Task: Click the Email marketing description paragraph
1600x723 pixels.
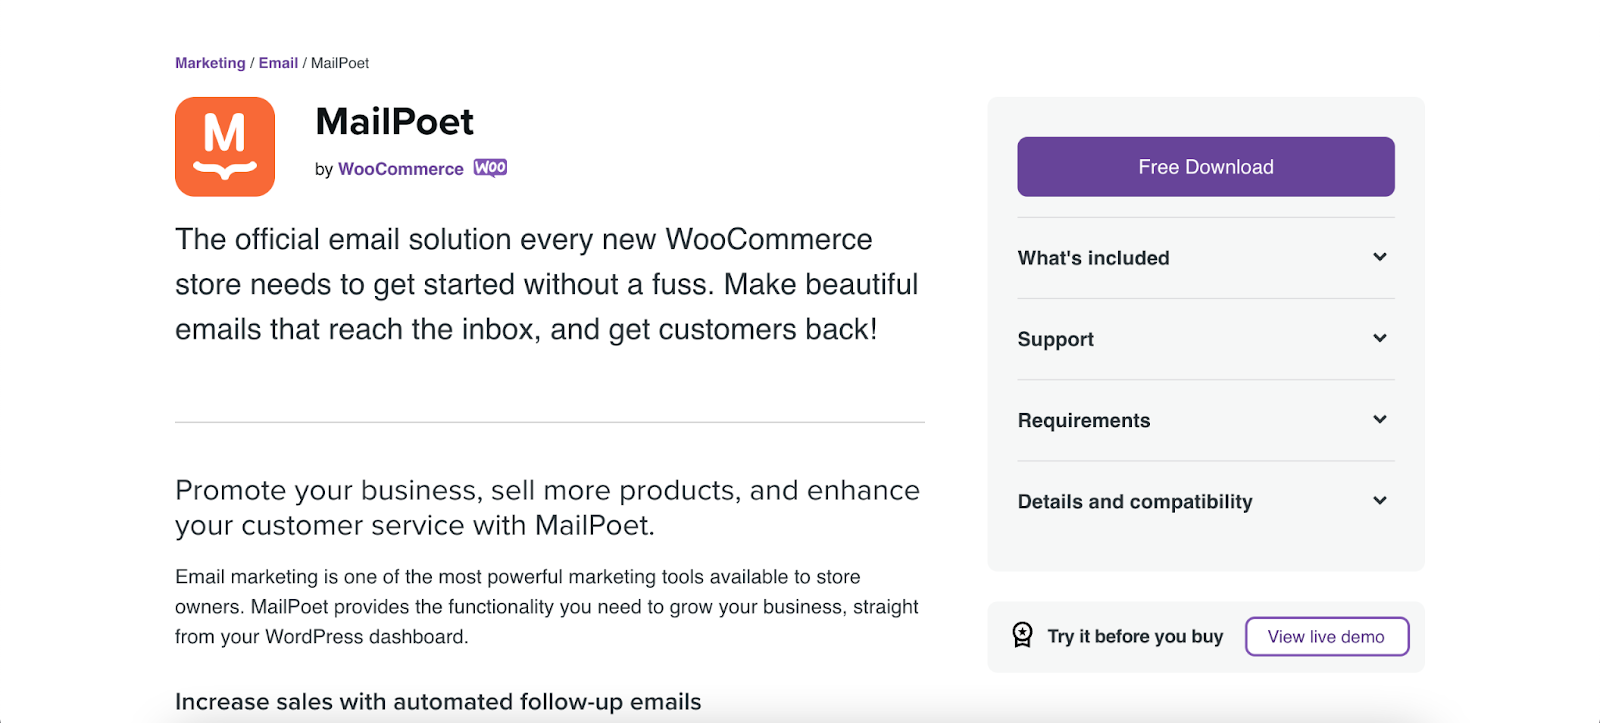Action: click(x=546, y=606)
